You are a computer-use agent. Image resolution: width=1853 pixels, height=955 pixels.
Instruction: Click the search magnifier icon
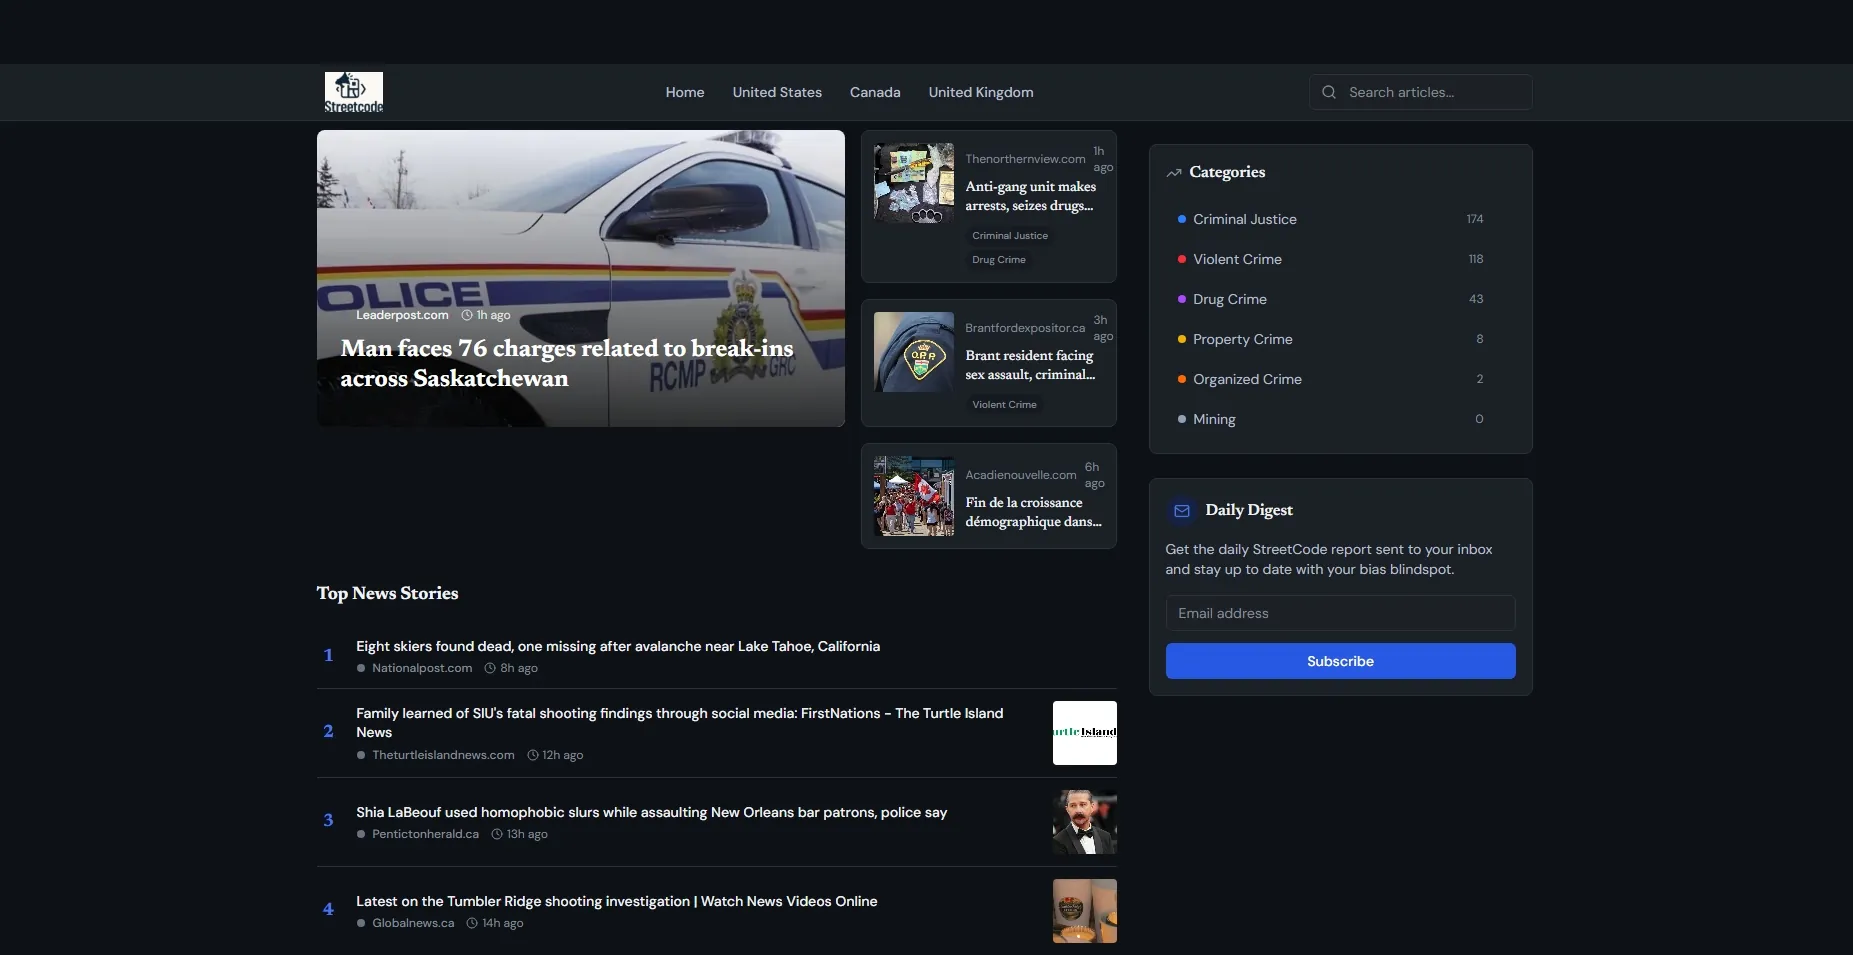1329,92
